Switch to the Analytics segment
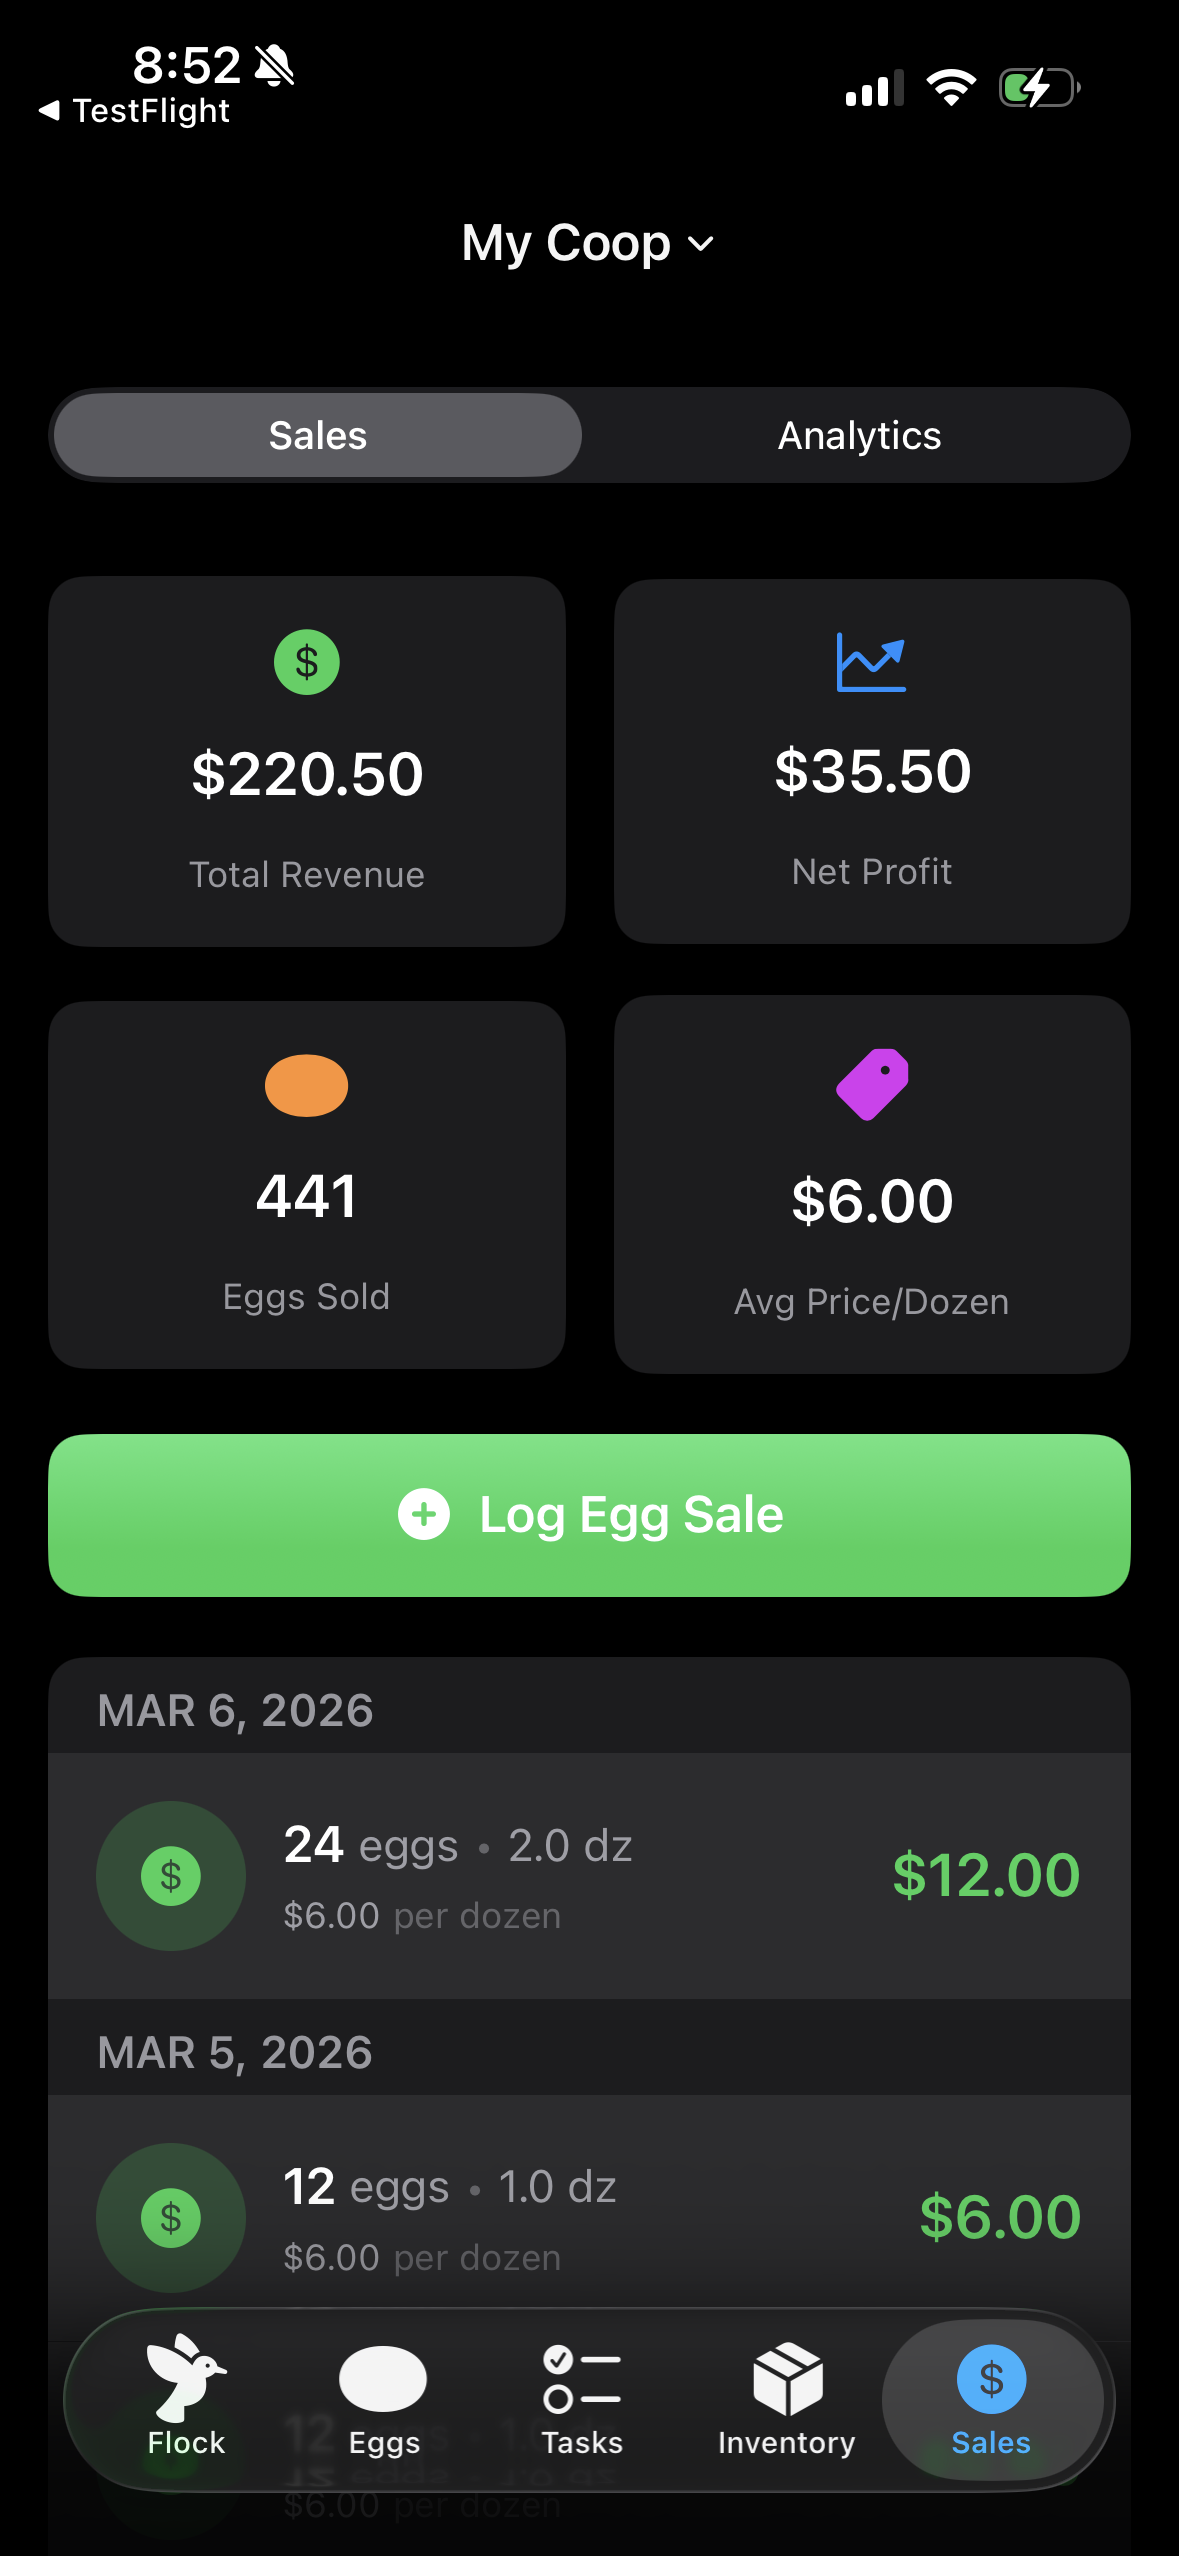This screenshot has width=1179, height=2556. pos(859,436)
